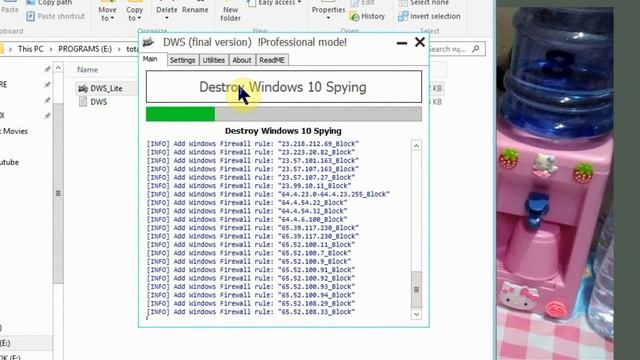Close the DWS window
Screen dimensions: 640x360
420,42
